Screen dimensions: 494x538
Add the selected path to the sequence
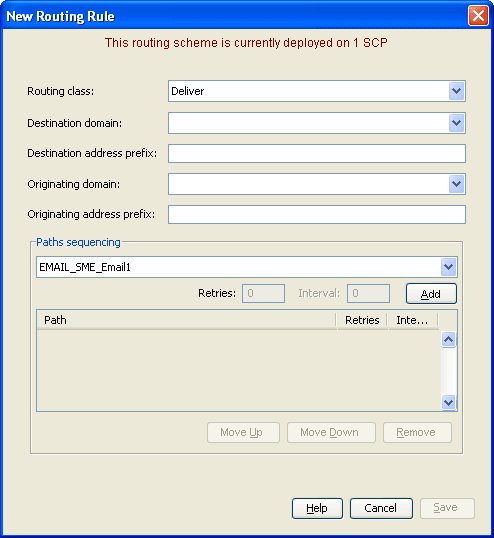click(431, 294)
